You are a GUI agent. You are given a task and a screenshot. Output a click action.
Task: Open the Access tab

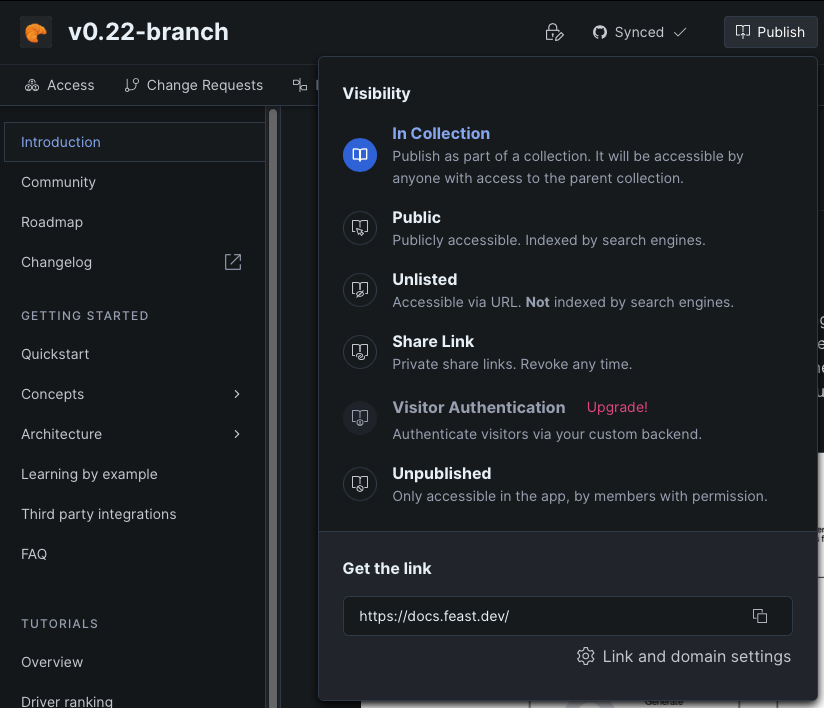tap(60, 85)
